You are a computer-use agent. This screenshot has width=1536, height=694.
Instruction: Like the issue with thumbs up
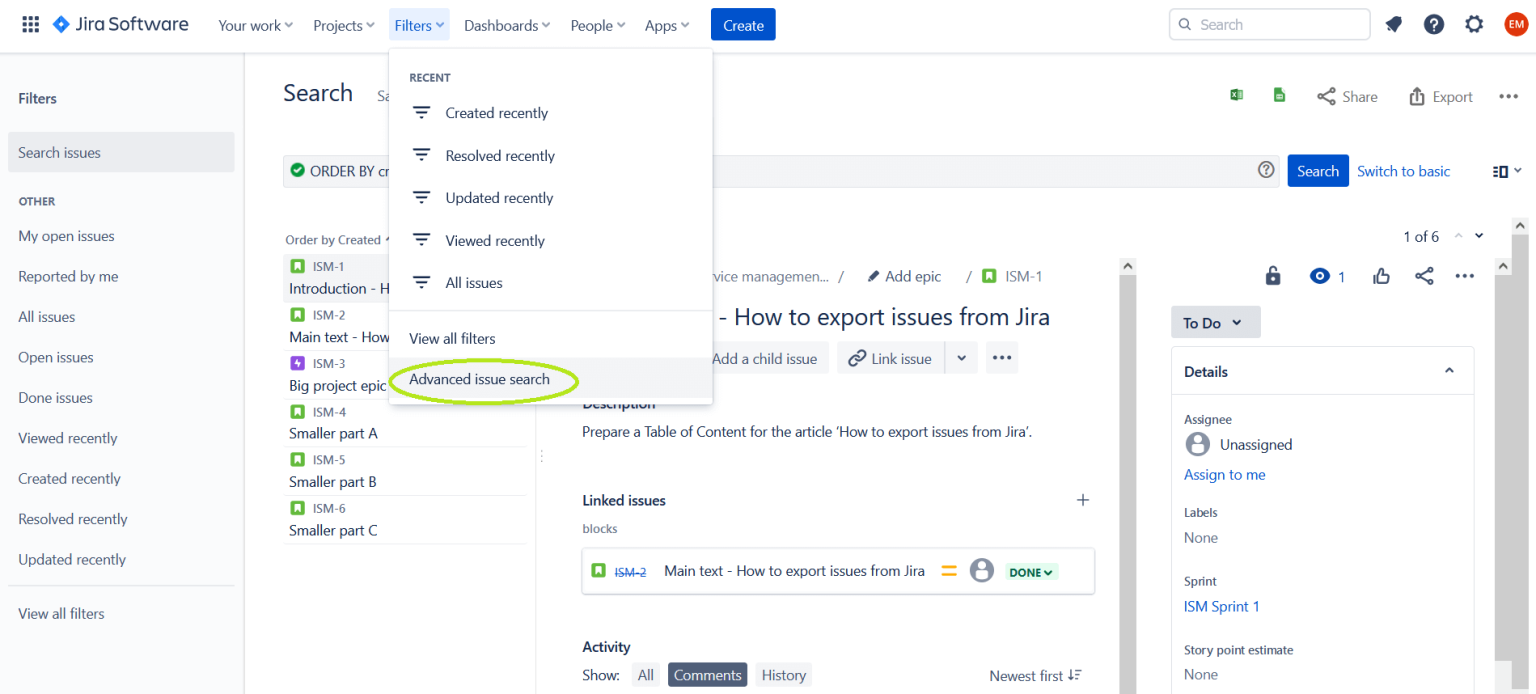(1381, 276)
